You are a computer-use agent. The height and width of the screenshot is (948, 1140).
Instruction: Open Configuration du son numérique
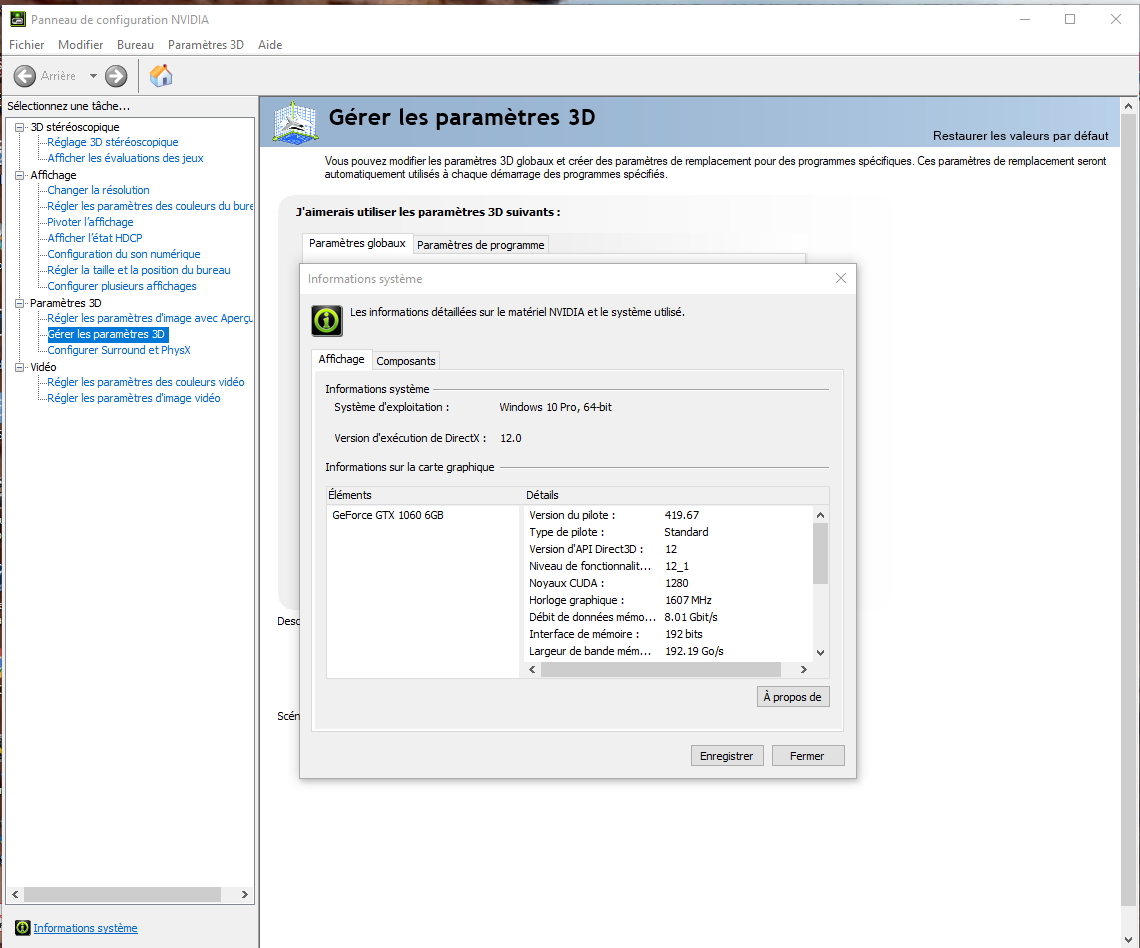(x=124, y=254)
